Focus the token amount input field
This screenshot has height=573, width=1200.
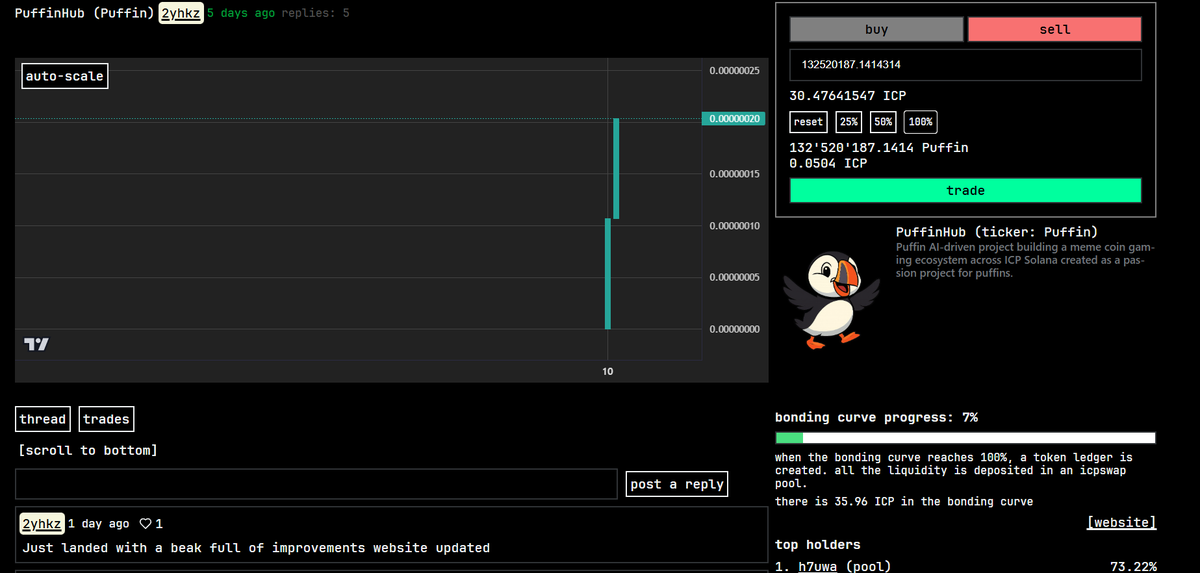click(965, 64)
